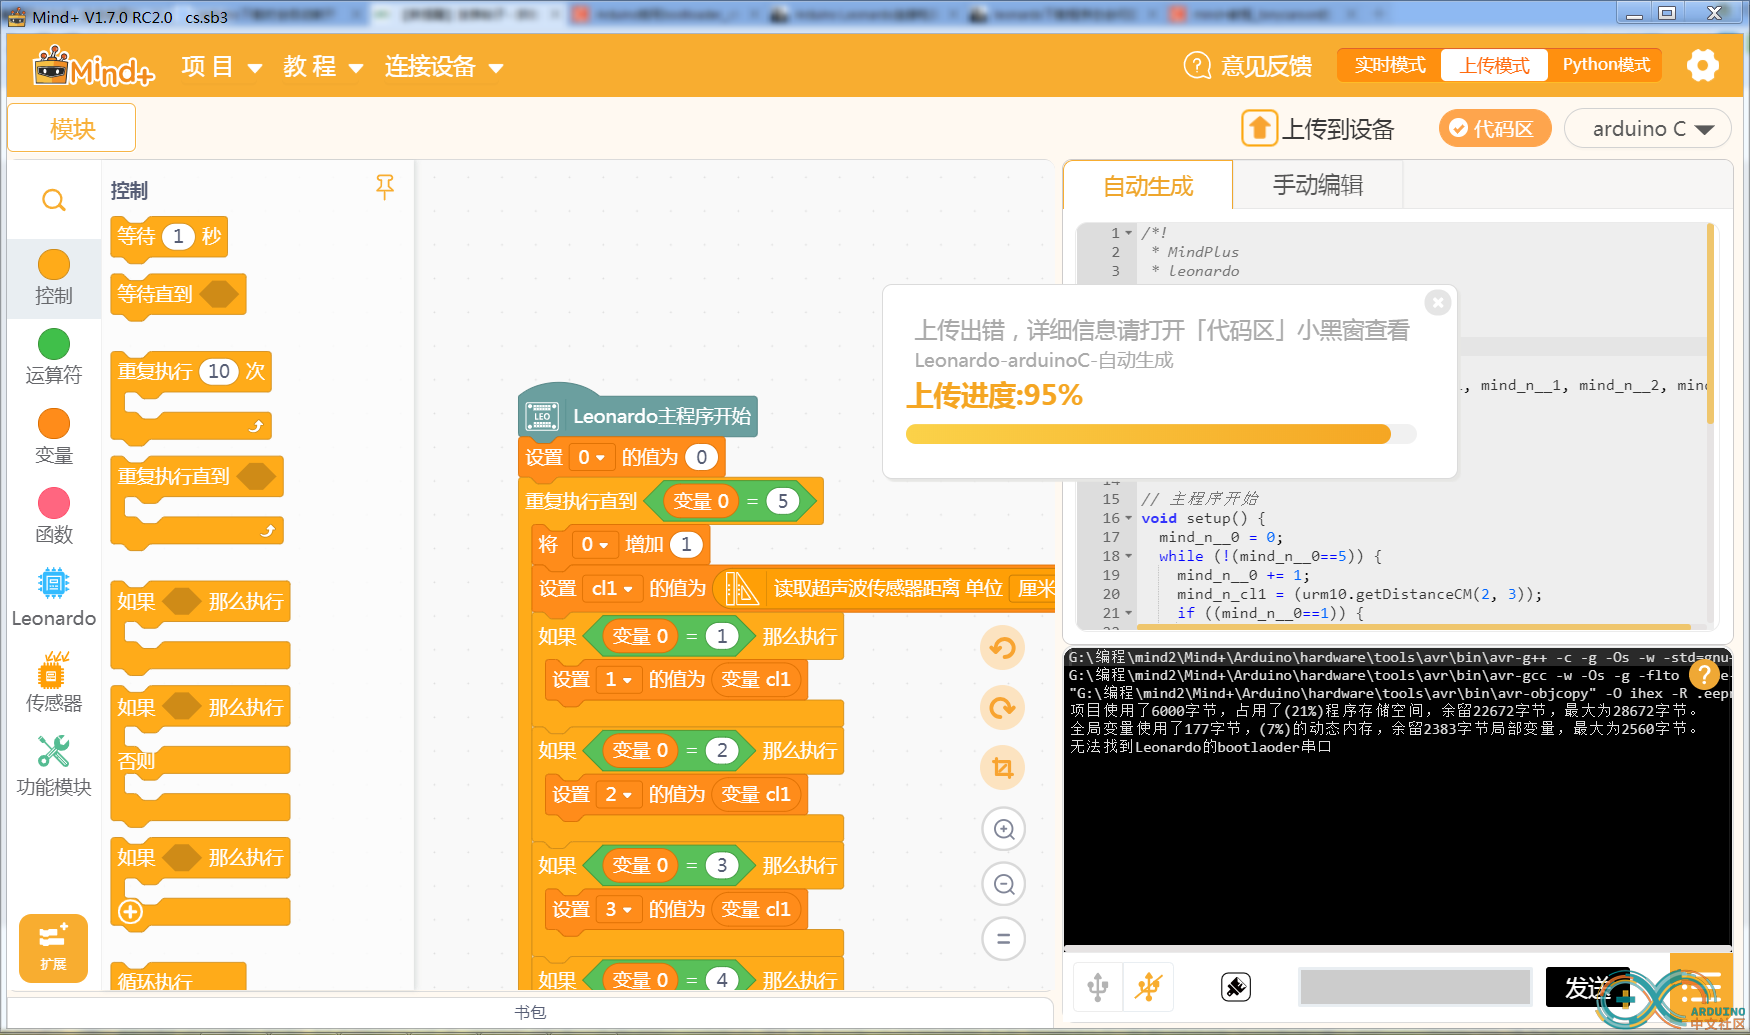Click the plus icon on the 如果 那么执行 block

pos(130,912)
